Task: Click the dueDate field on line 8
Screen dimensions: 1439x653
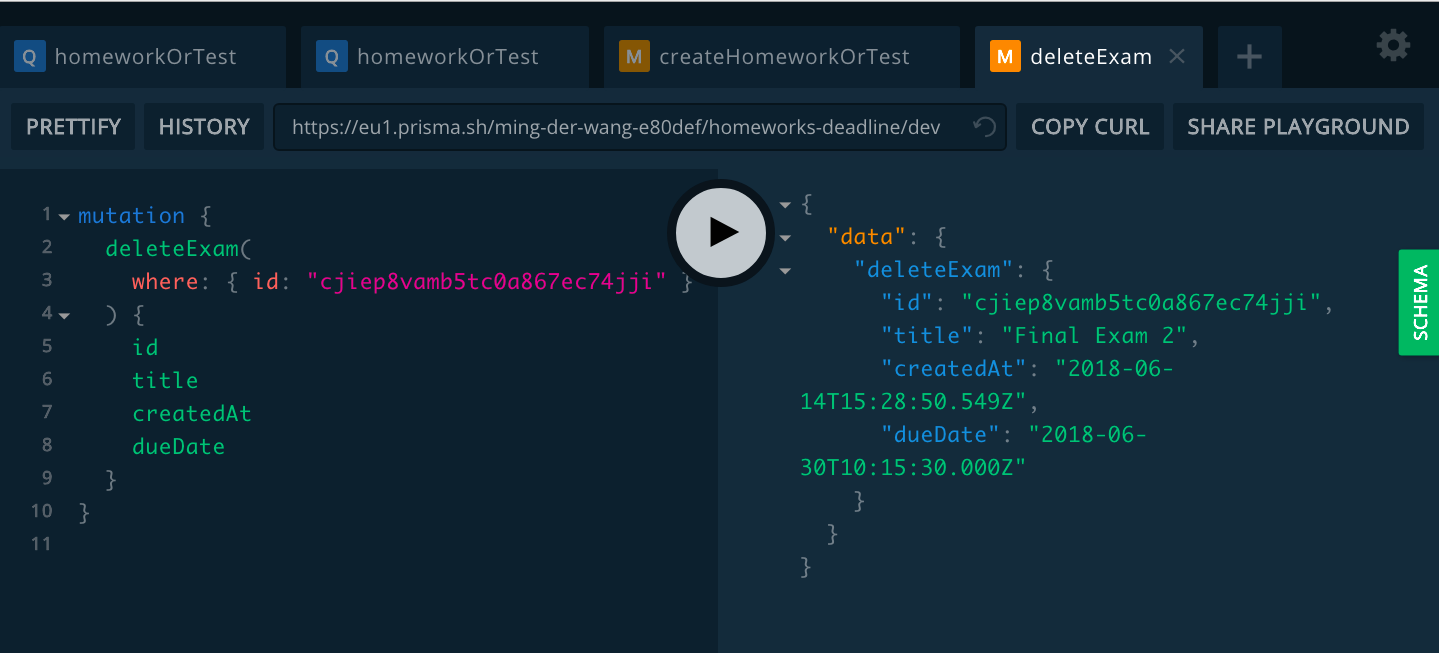Action: pyautogui.click(x=178, y=446)
